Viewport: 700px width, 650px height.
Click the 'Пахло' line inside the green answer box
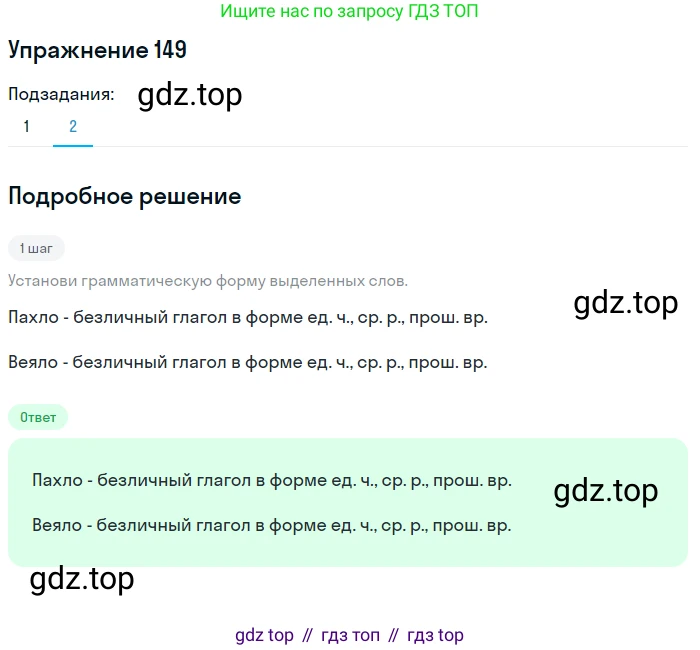point(272,481)
